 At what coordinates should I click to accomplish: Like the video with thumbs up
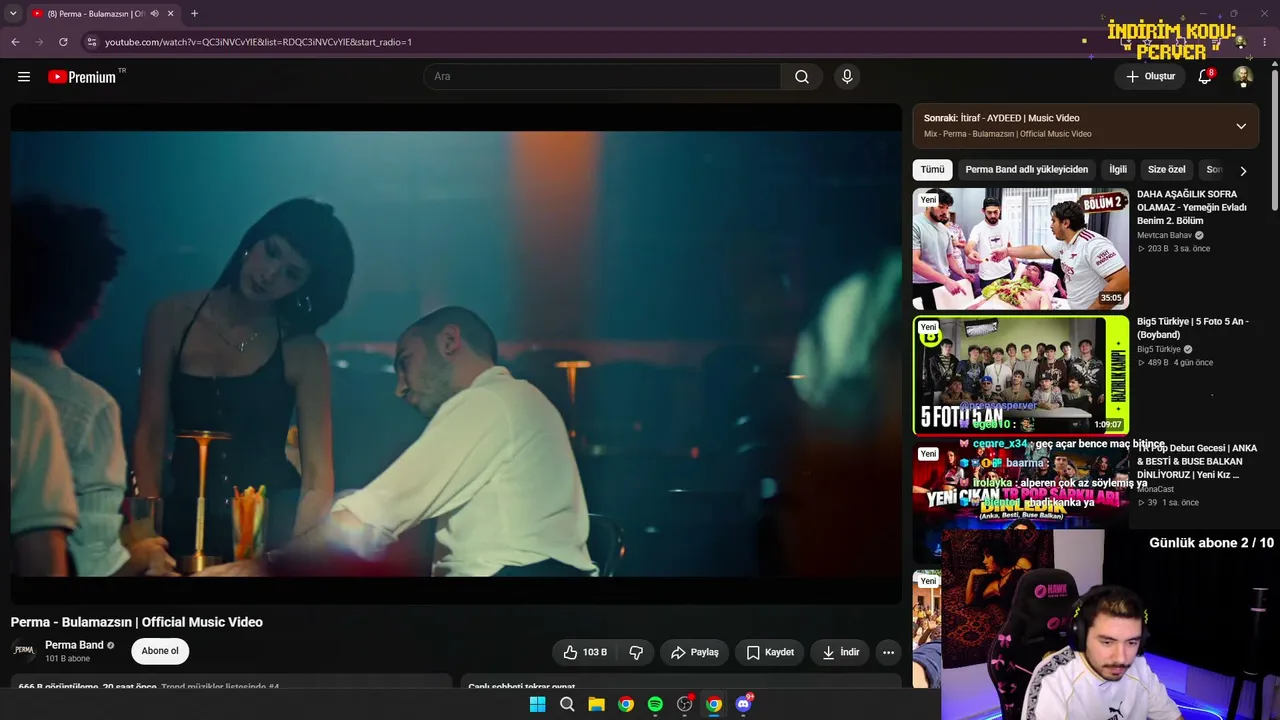click(584, 652)
